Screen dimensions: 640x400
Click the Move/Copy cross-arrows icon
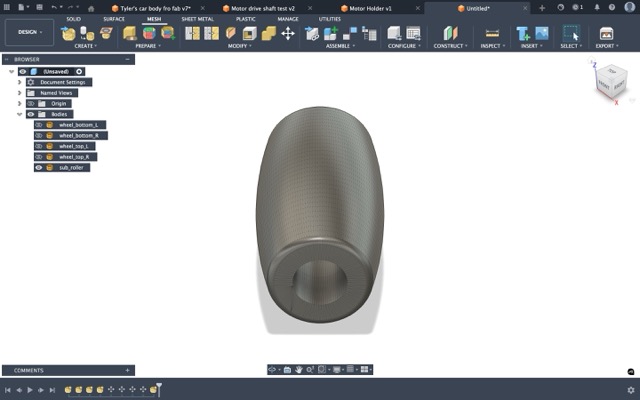(288, 33)
